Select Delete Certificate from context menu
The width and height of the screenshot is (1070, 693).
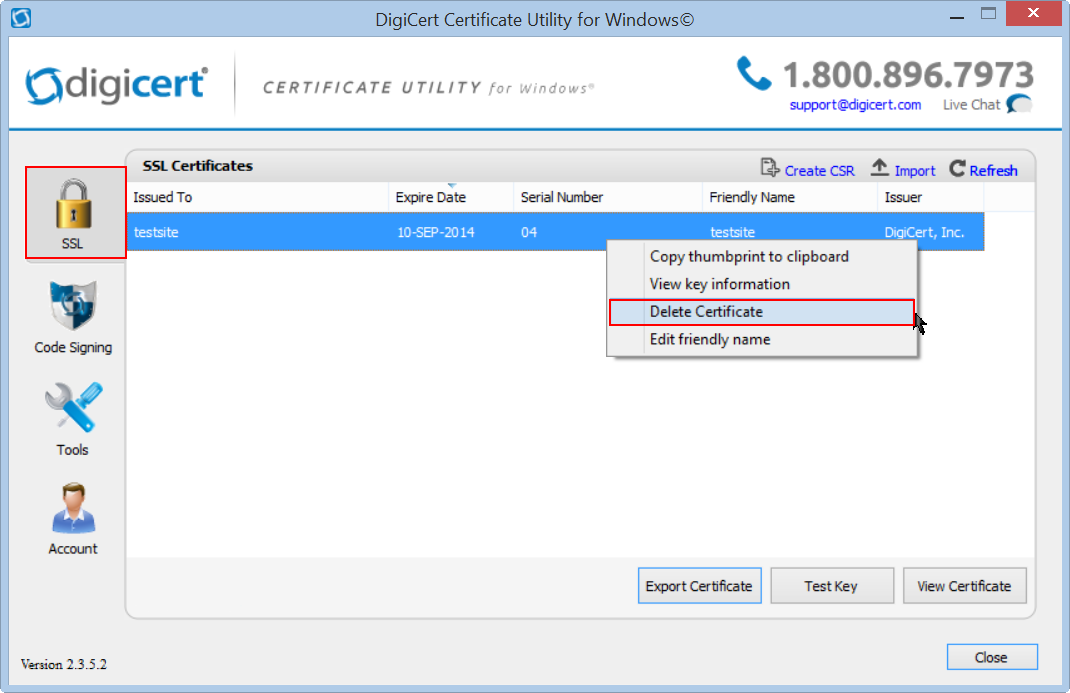pyautogui.click(x=706, y=312)
